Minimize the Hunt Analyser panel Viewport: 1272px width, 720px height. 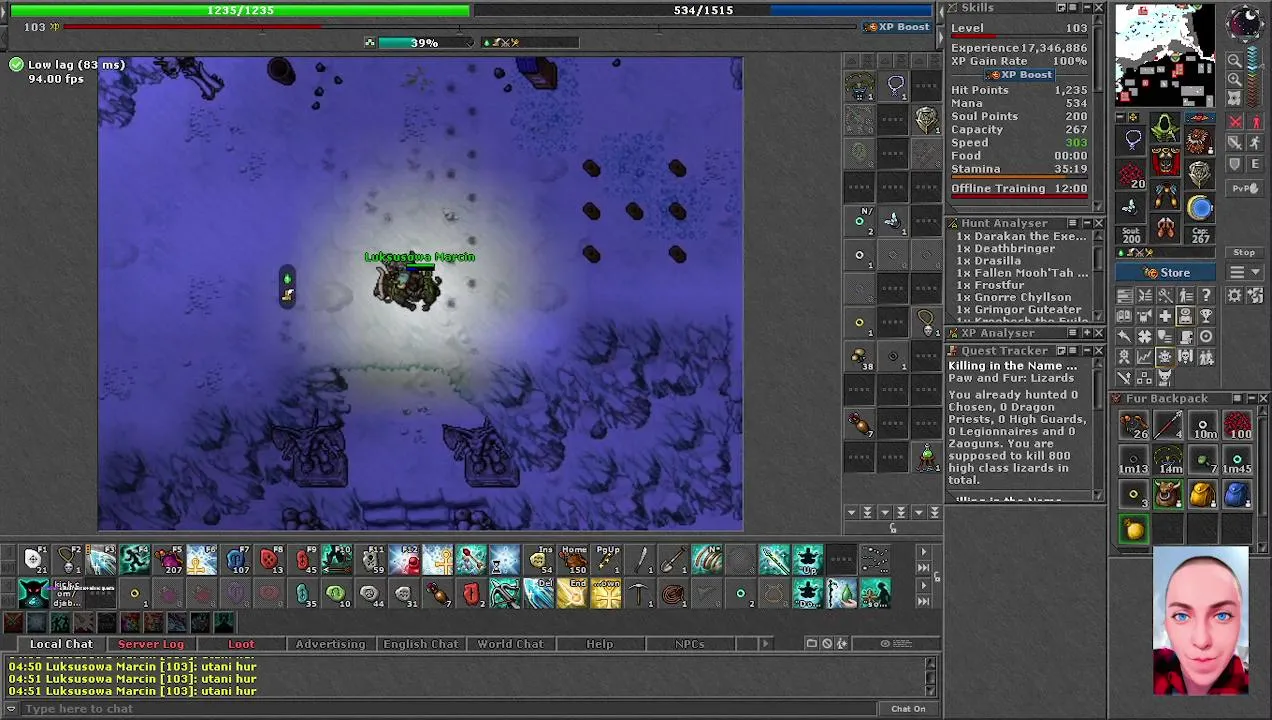coord(1086,223)
